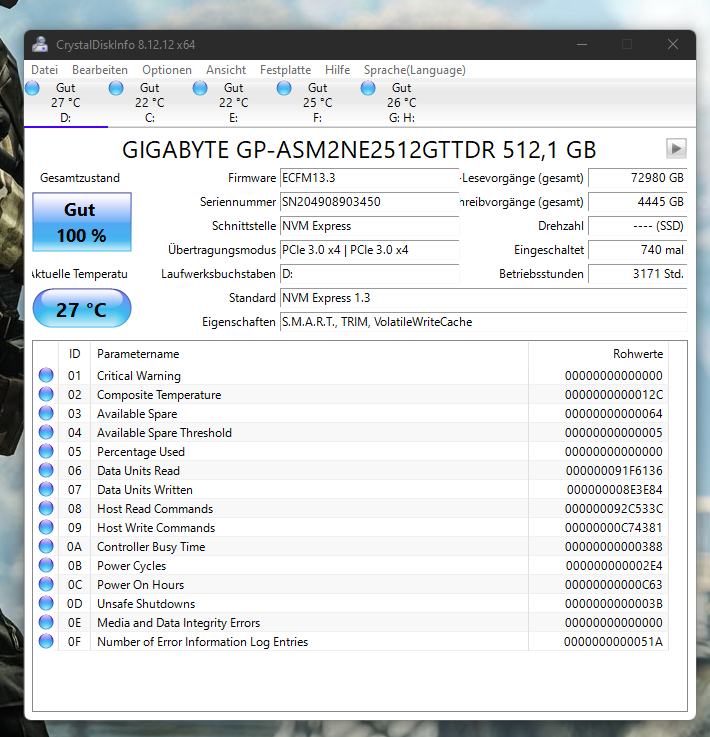Switch to drive E: tab

pyautogui.click(x=234, y=102)
